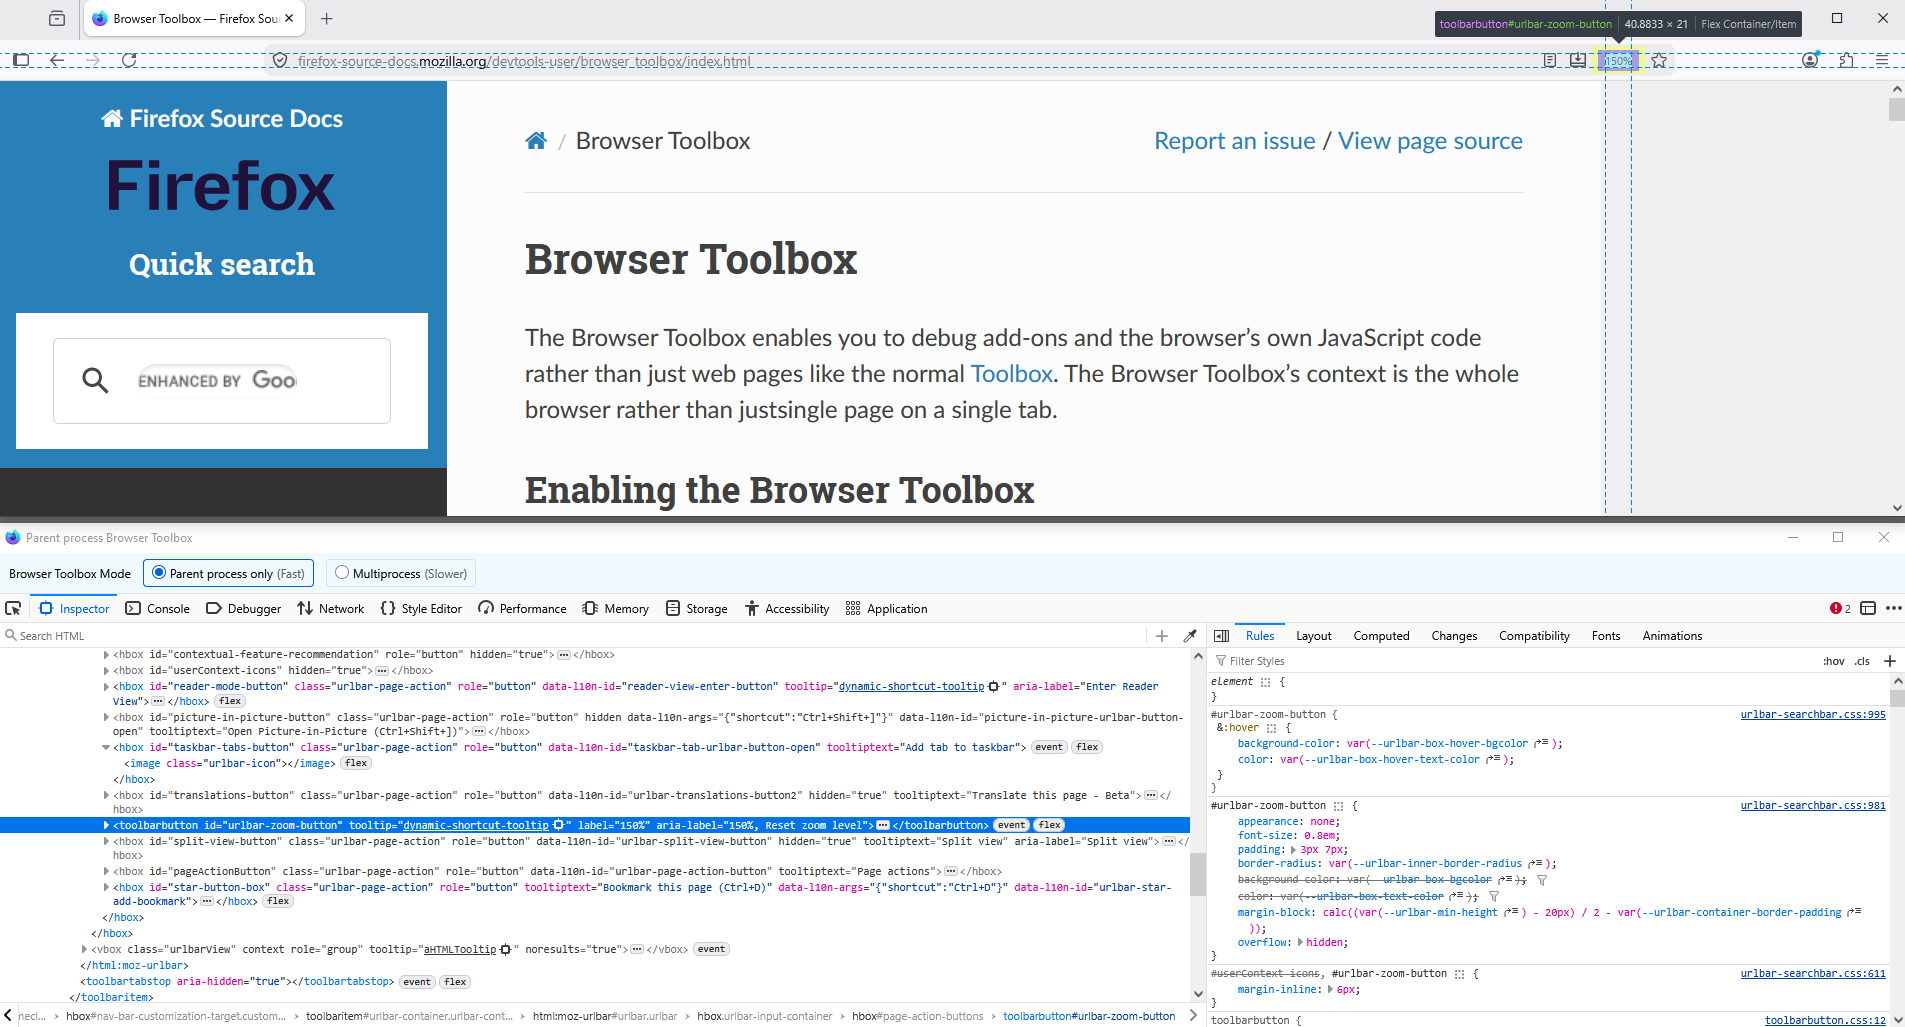Screen dimensions: 1905x1027
Task: Open the Network tab
Action: pyautogui.click(x=331, y=608)
